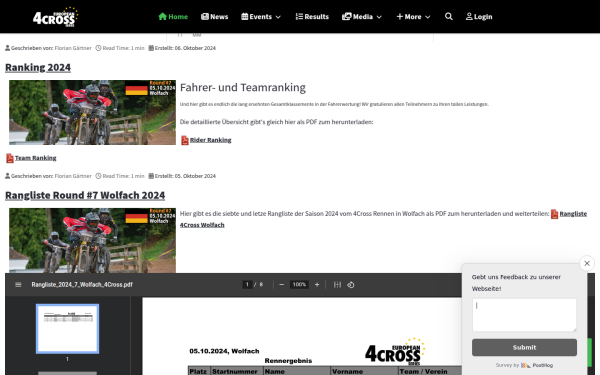
Task: Expand the Media dropdown menu
Action: coord(362,17)
